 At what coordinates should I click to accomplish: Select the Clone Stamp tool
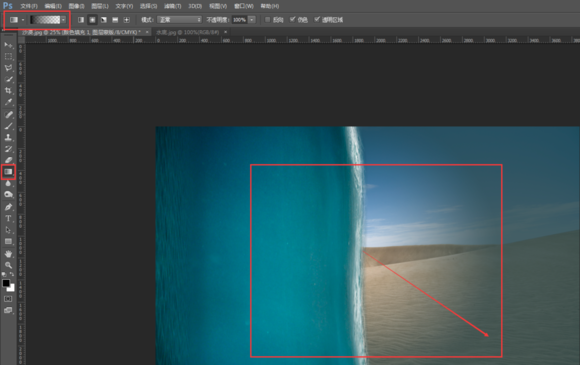(8, 138)
